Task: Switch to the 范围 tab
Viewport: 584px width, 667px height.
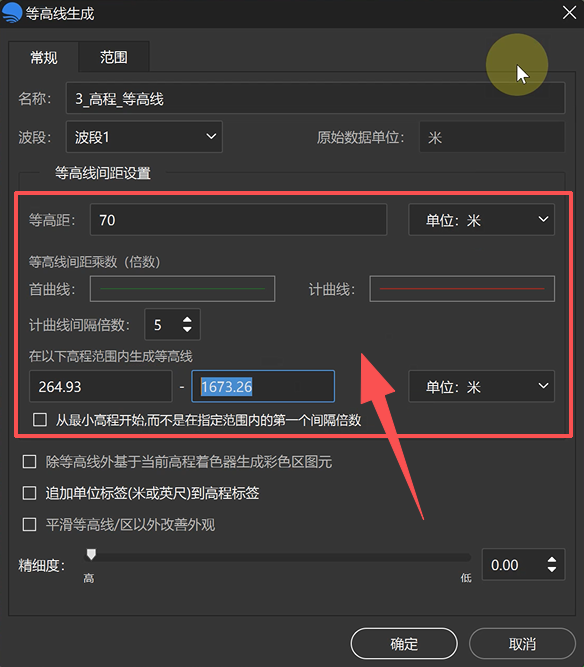Action: coord(114,57)
